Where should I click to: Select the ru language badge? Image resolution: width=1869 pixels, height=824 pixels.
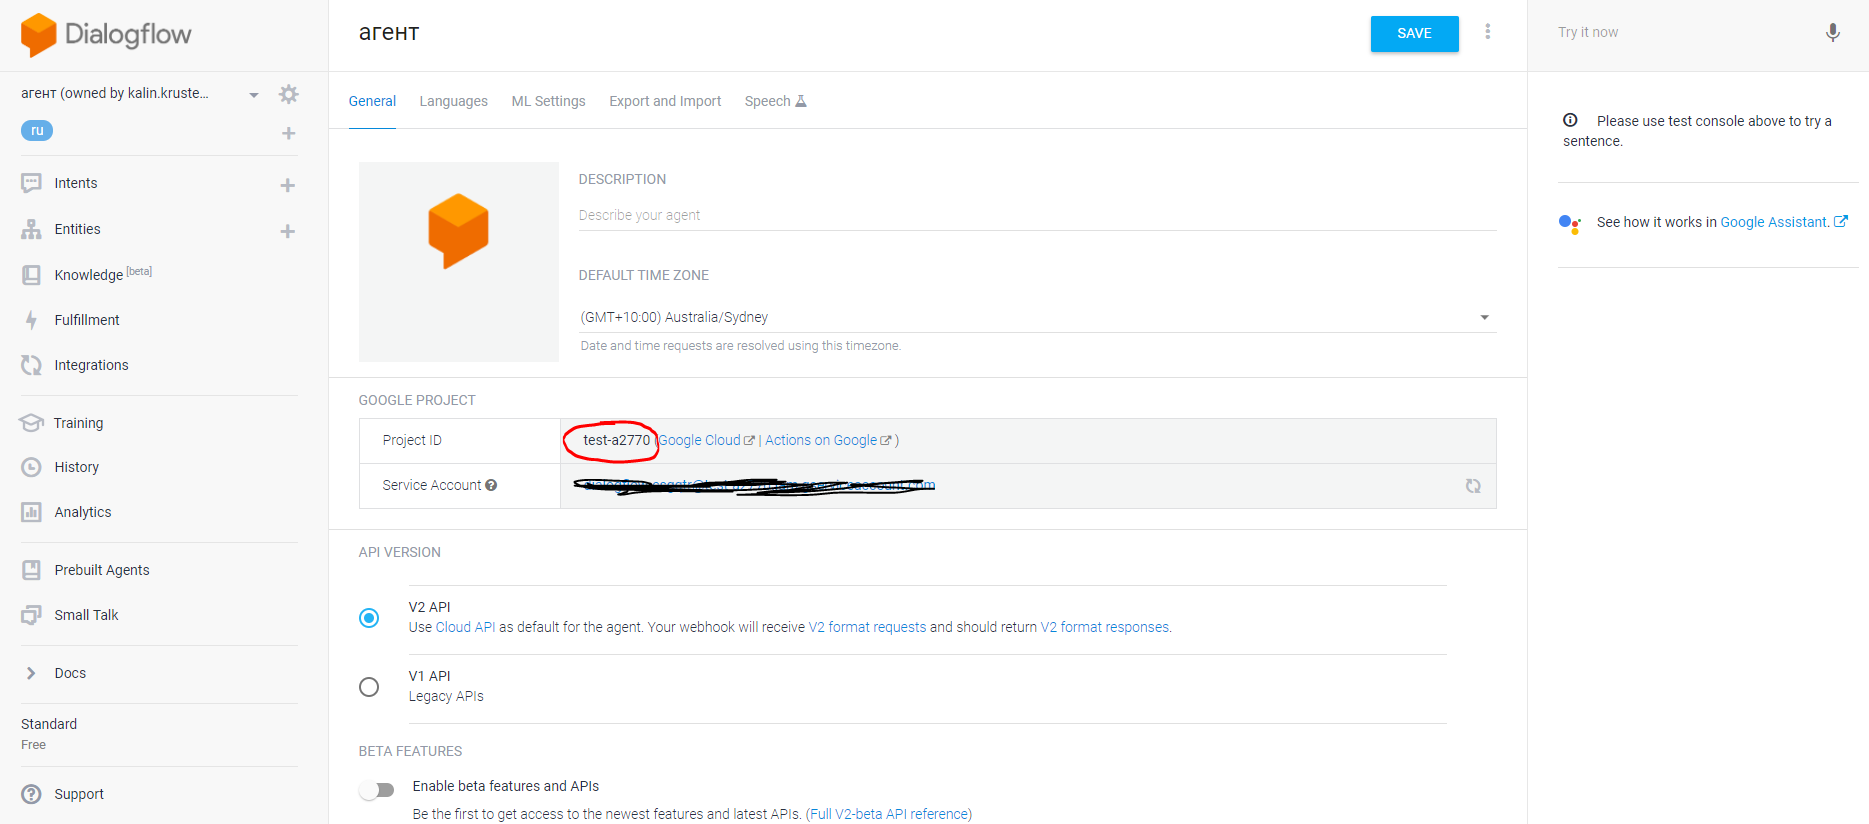pos(37,130)
